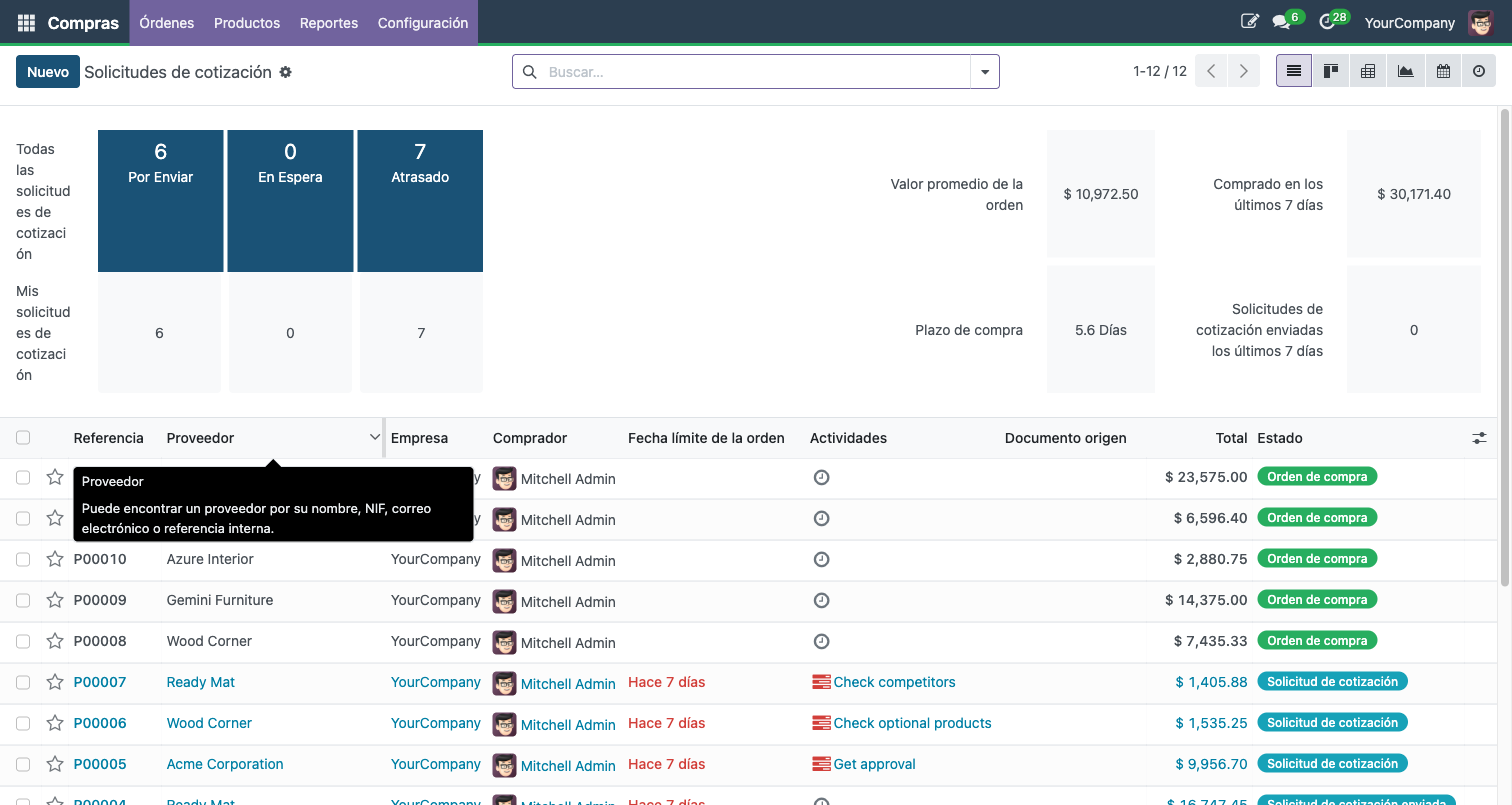Viewport: 1512px width, 805px height.
Task: Switch to calendar view
Action: point(1443,71)
